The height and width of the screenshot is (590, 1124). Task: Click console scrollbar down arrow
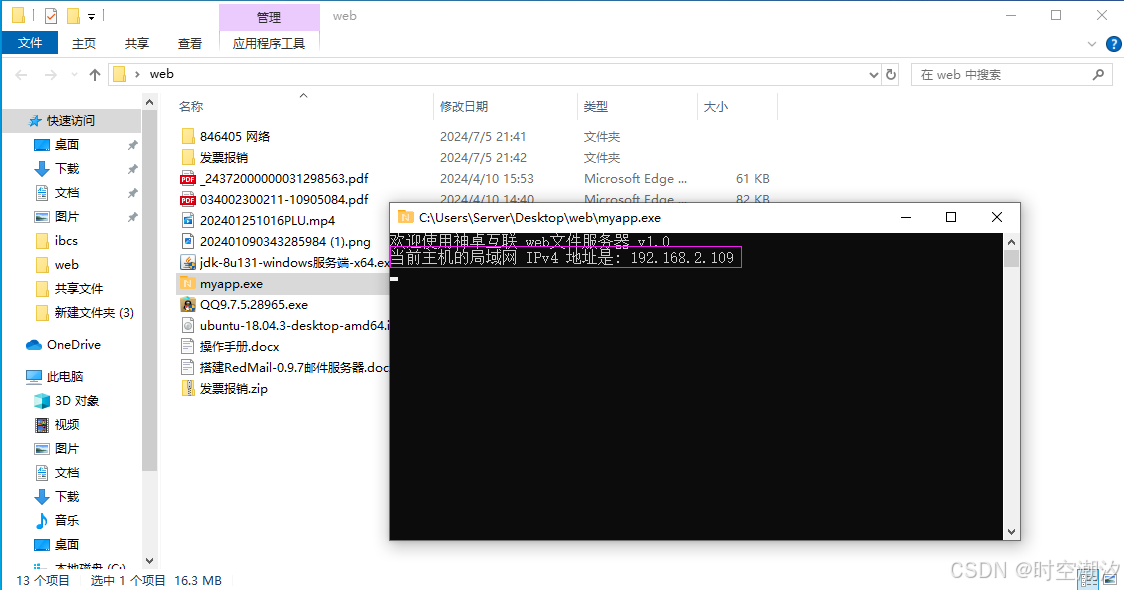tap(1011, 532)
